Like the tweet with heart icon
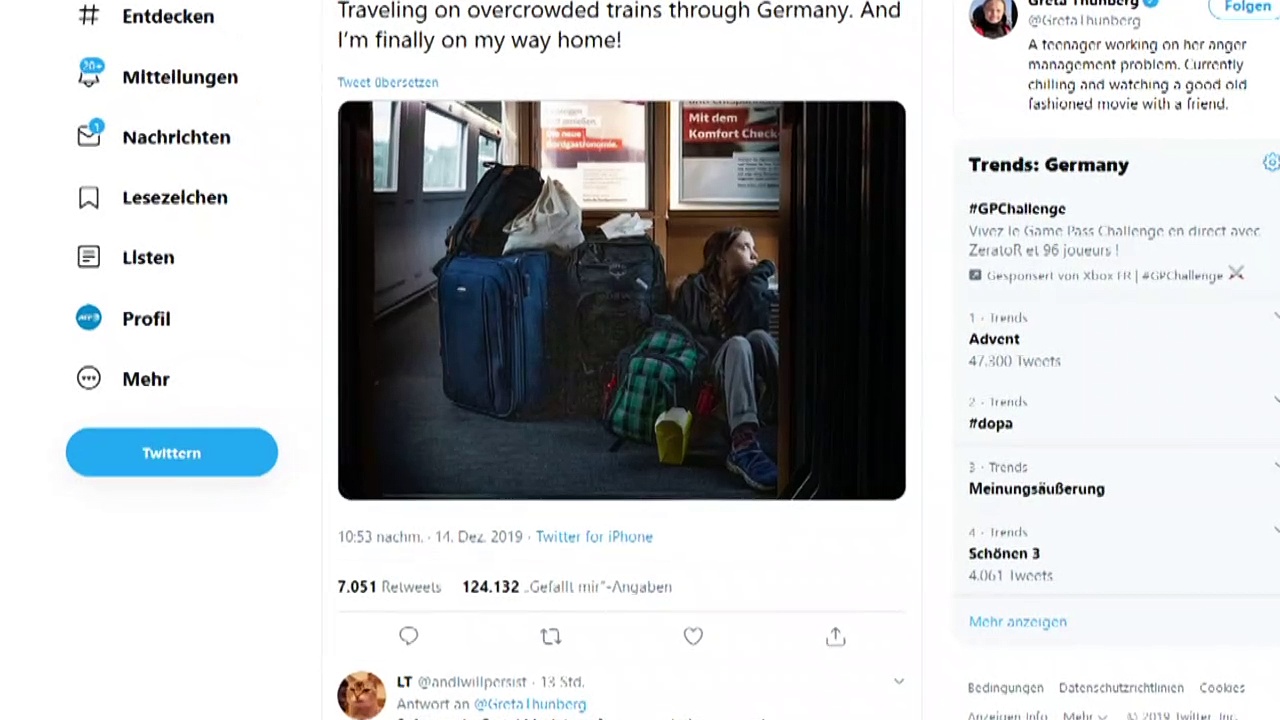 (x=693, y=636)
